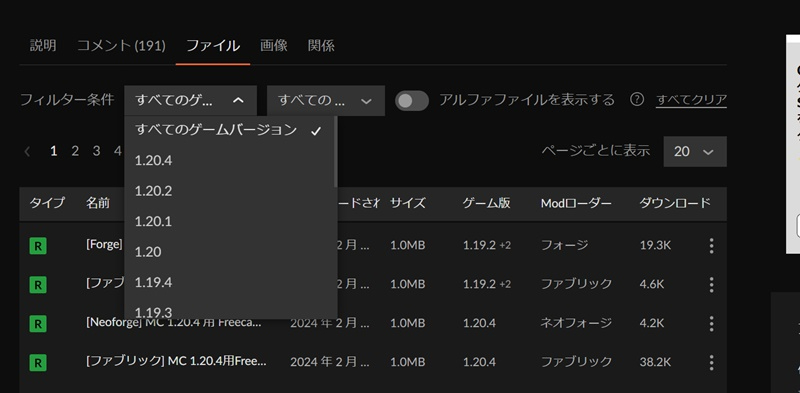
Task: Click the previous page arrow
Action: tap(28, 151)
